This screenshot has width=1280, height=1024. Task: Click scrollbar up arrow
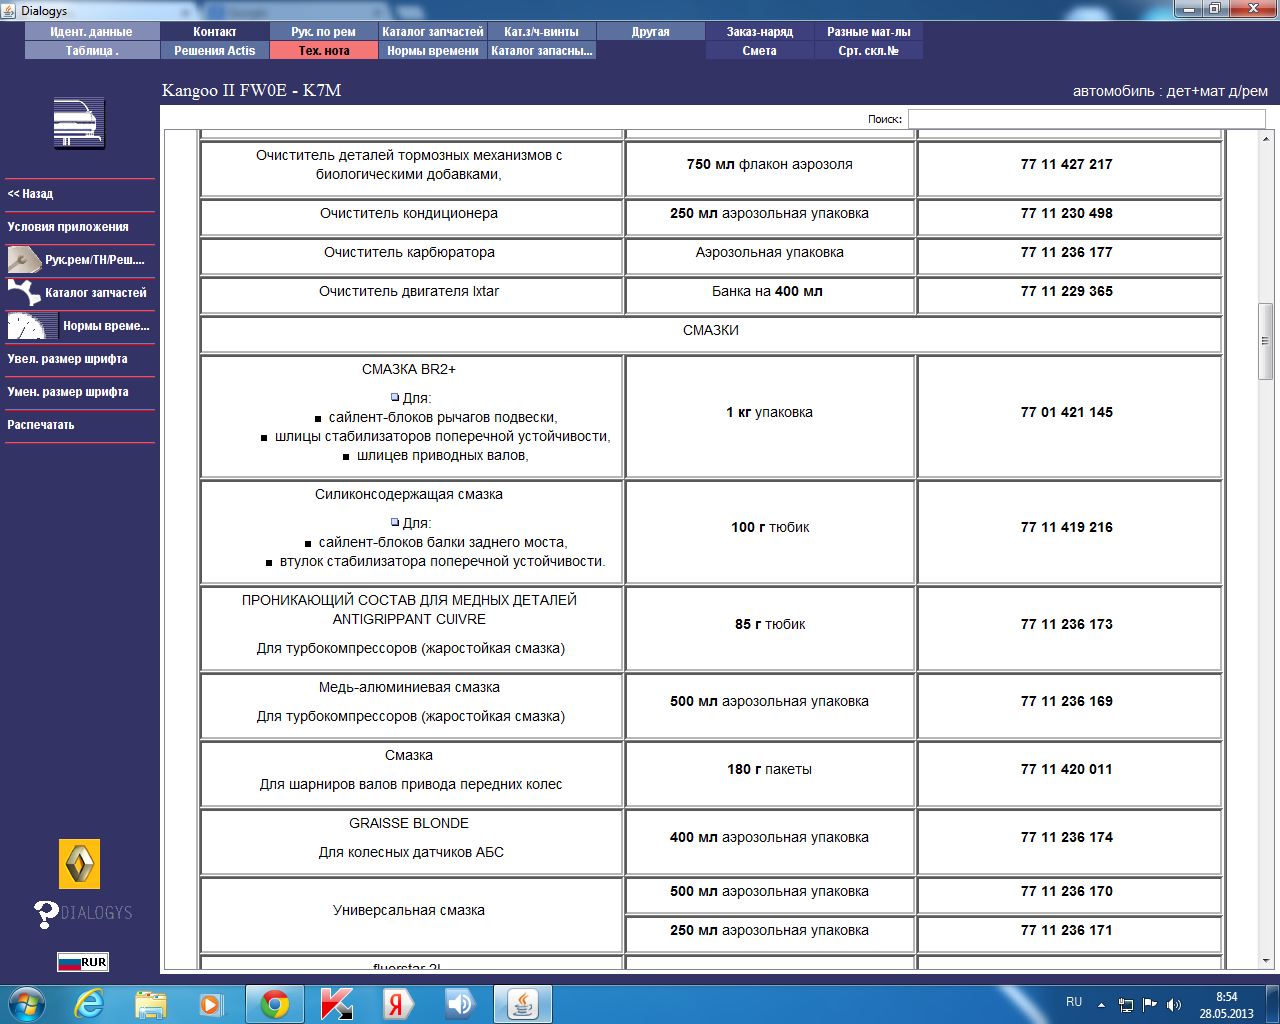tap(1265, 139)
